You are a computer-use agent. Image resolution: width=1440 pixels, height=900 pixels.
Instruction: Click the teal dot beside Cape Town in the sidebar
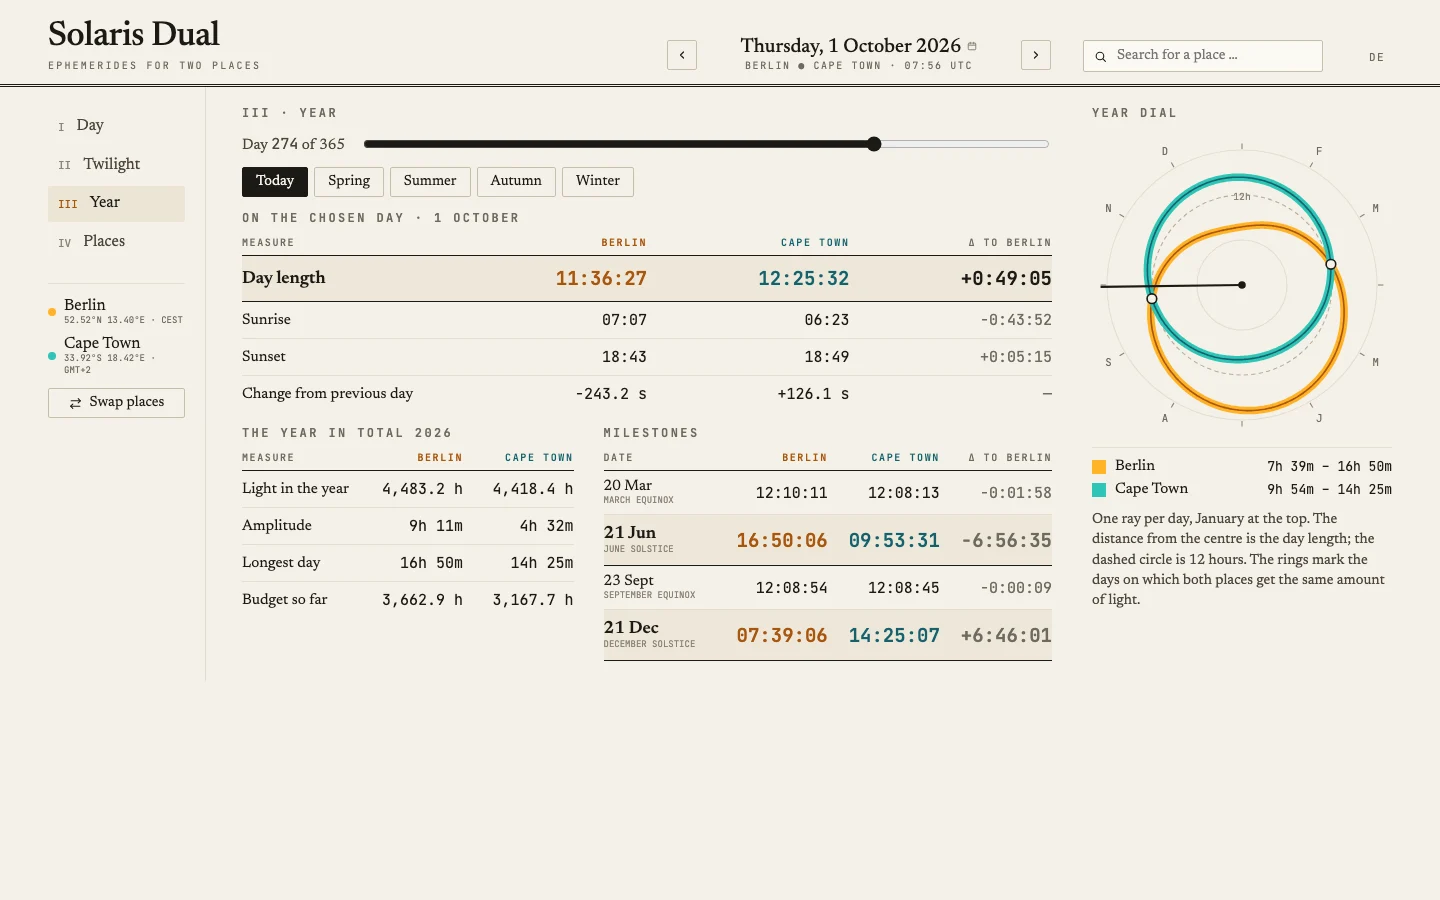click(52, 355)
